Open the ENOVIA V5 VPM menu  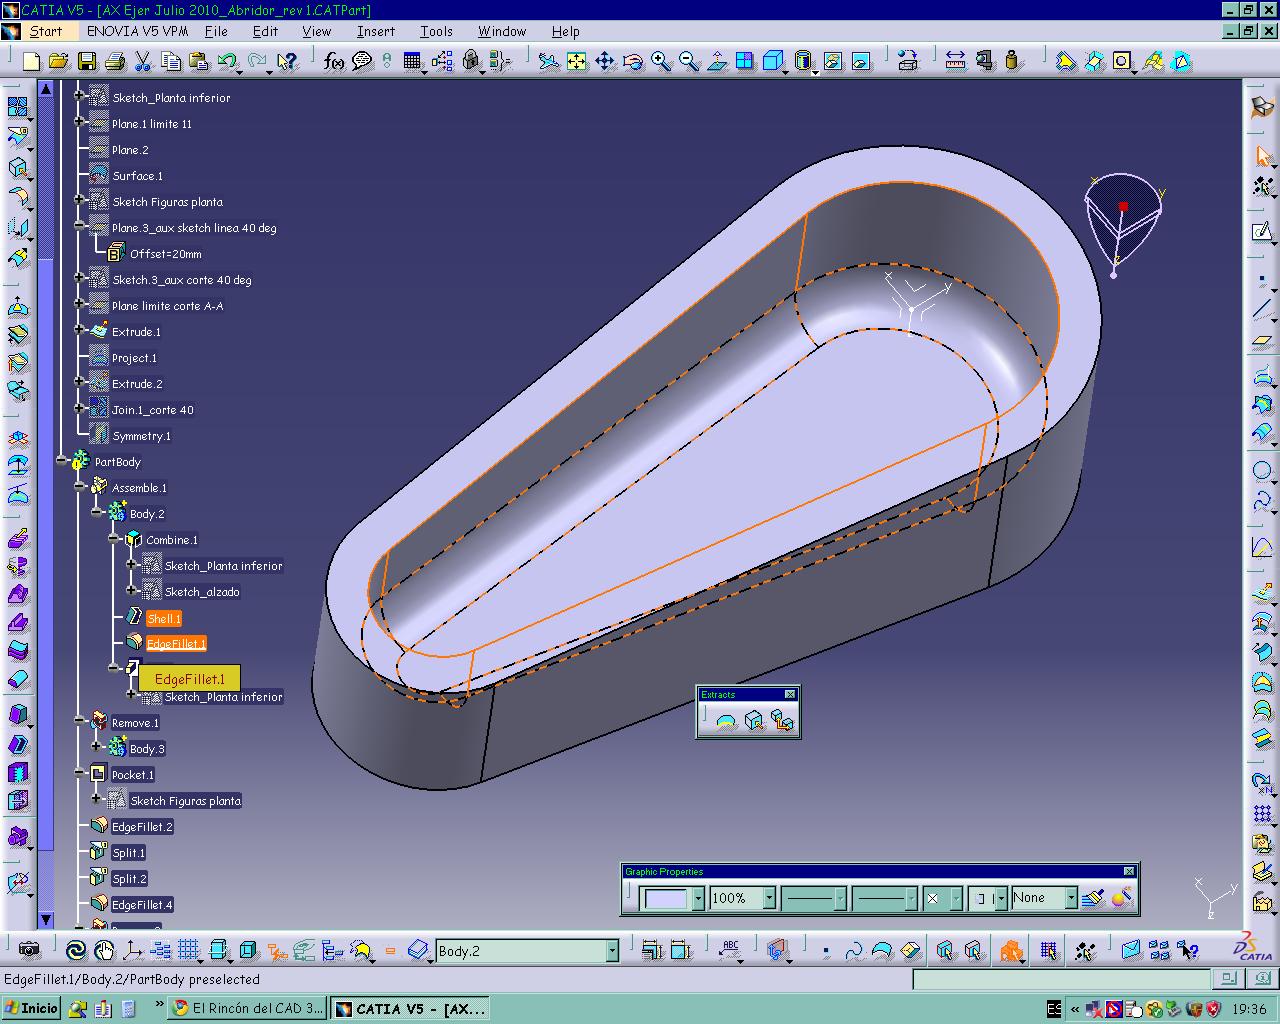click(137, 31)
